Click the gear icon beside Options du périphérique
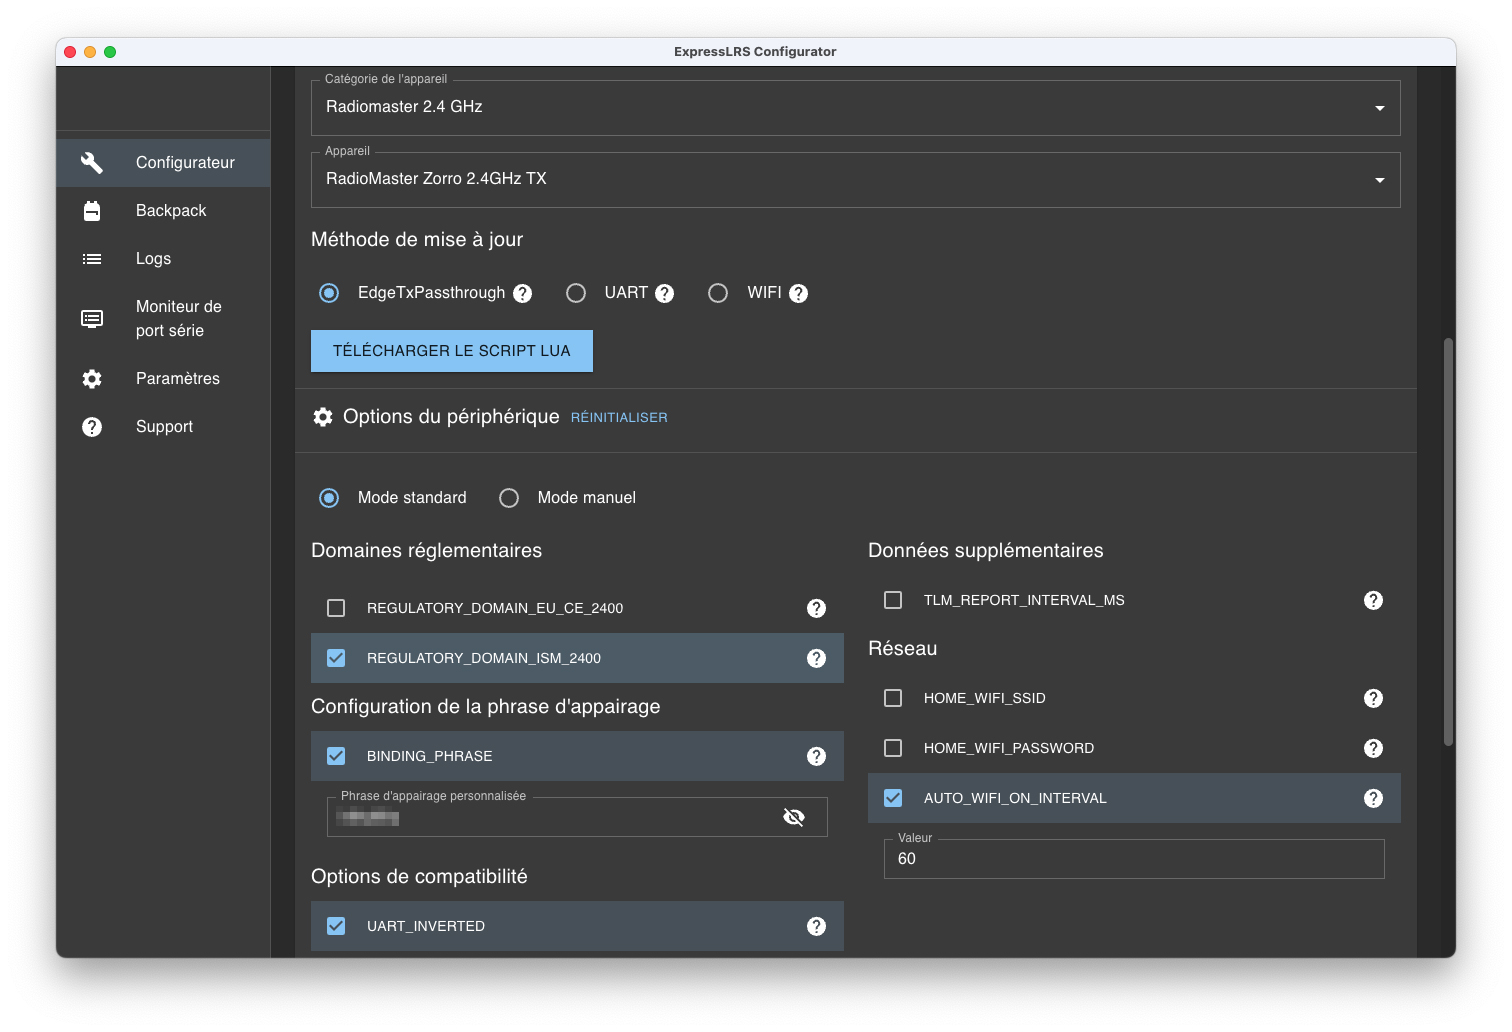This screenshot has width=1512, height=1032. 323,417
